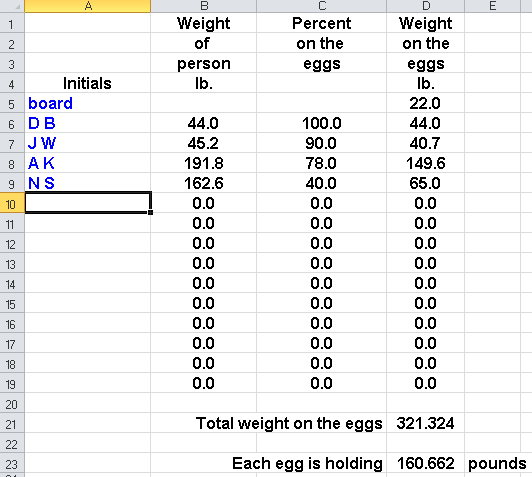
Task: Click the fill handle of cell A10
Action: [150, 212]
